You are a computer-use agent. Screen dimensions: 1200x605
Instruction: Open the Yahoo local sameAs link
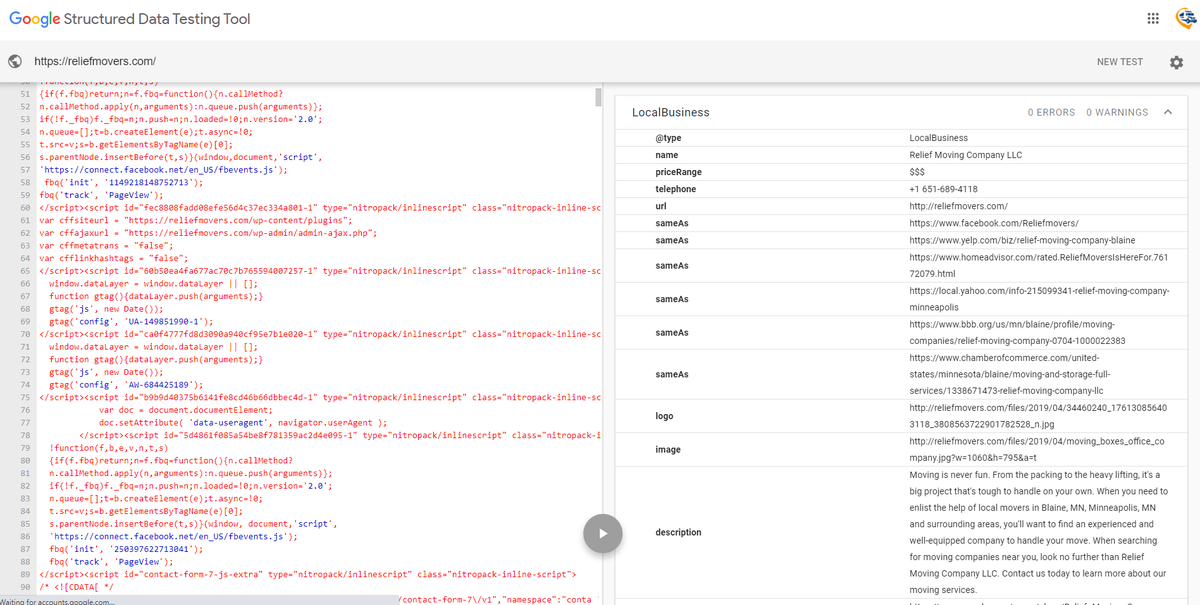point(1039,299)
